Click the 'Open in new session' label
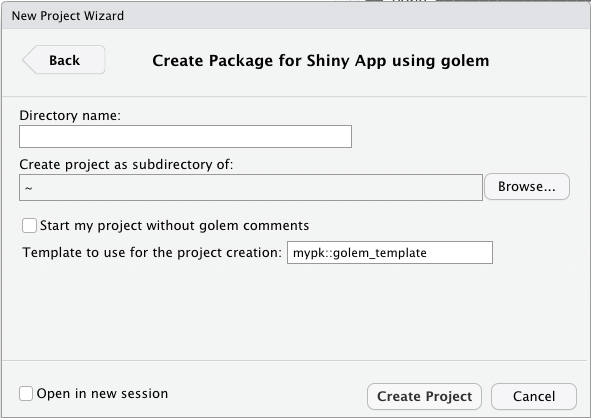591x418 pixels. click(x=102, y=394)
